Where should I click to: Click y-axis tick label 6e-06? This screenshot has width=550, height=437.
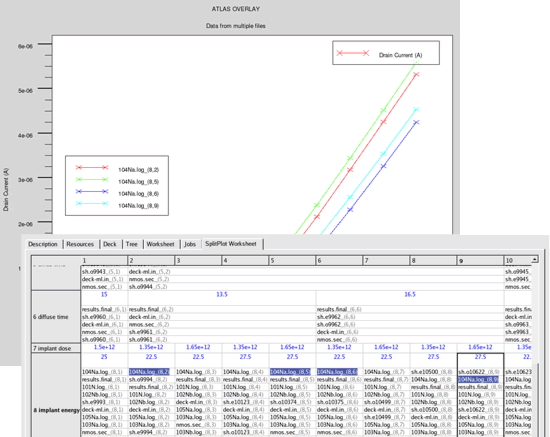25,46
